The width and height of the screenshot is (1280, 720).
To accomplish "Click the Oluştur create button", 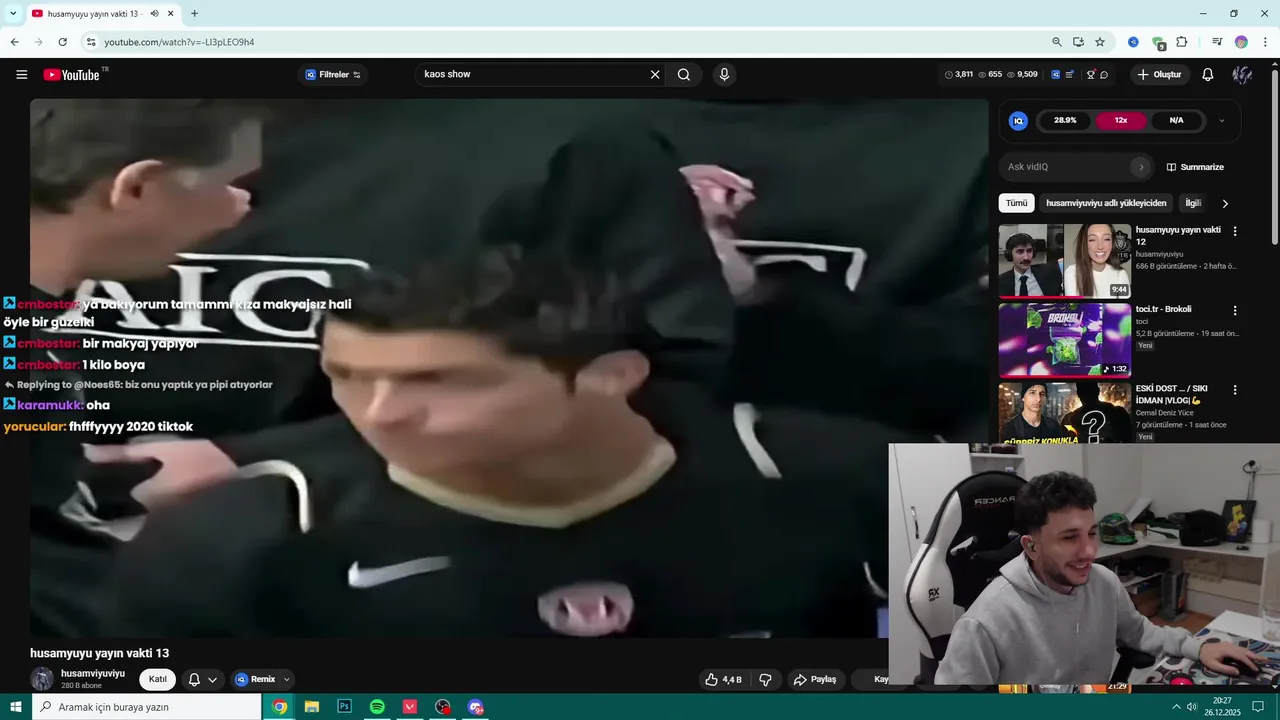I will tap(1159, 75).
